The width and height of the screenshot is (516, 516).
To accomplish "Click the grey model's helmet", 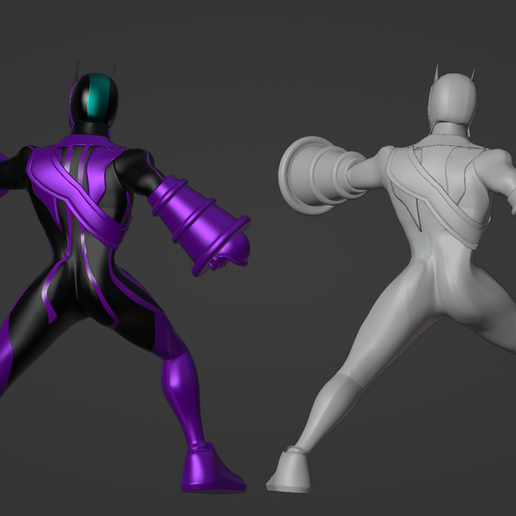I will point(453,99).
